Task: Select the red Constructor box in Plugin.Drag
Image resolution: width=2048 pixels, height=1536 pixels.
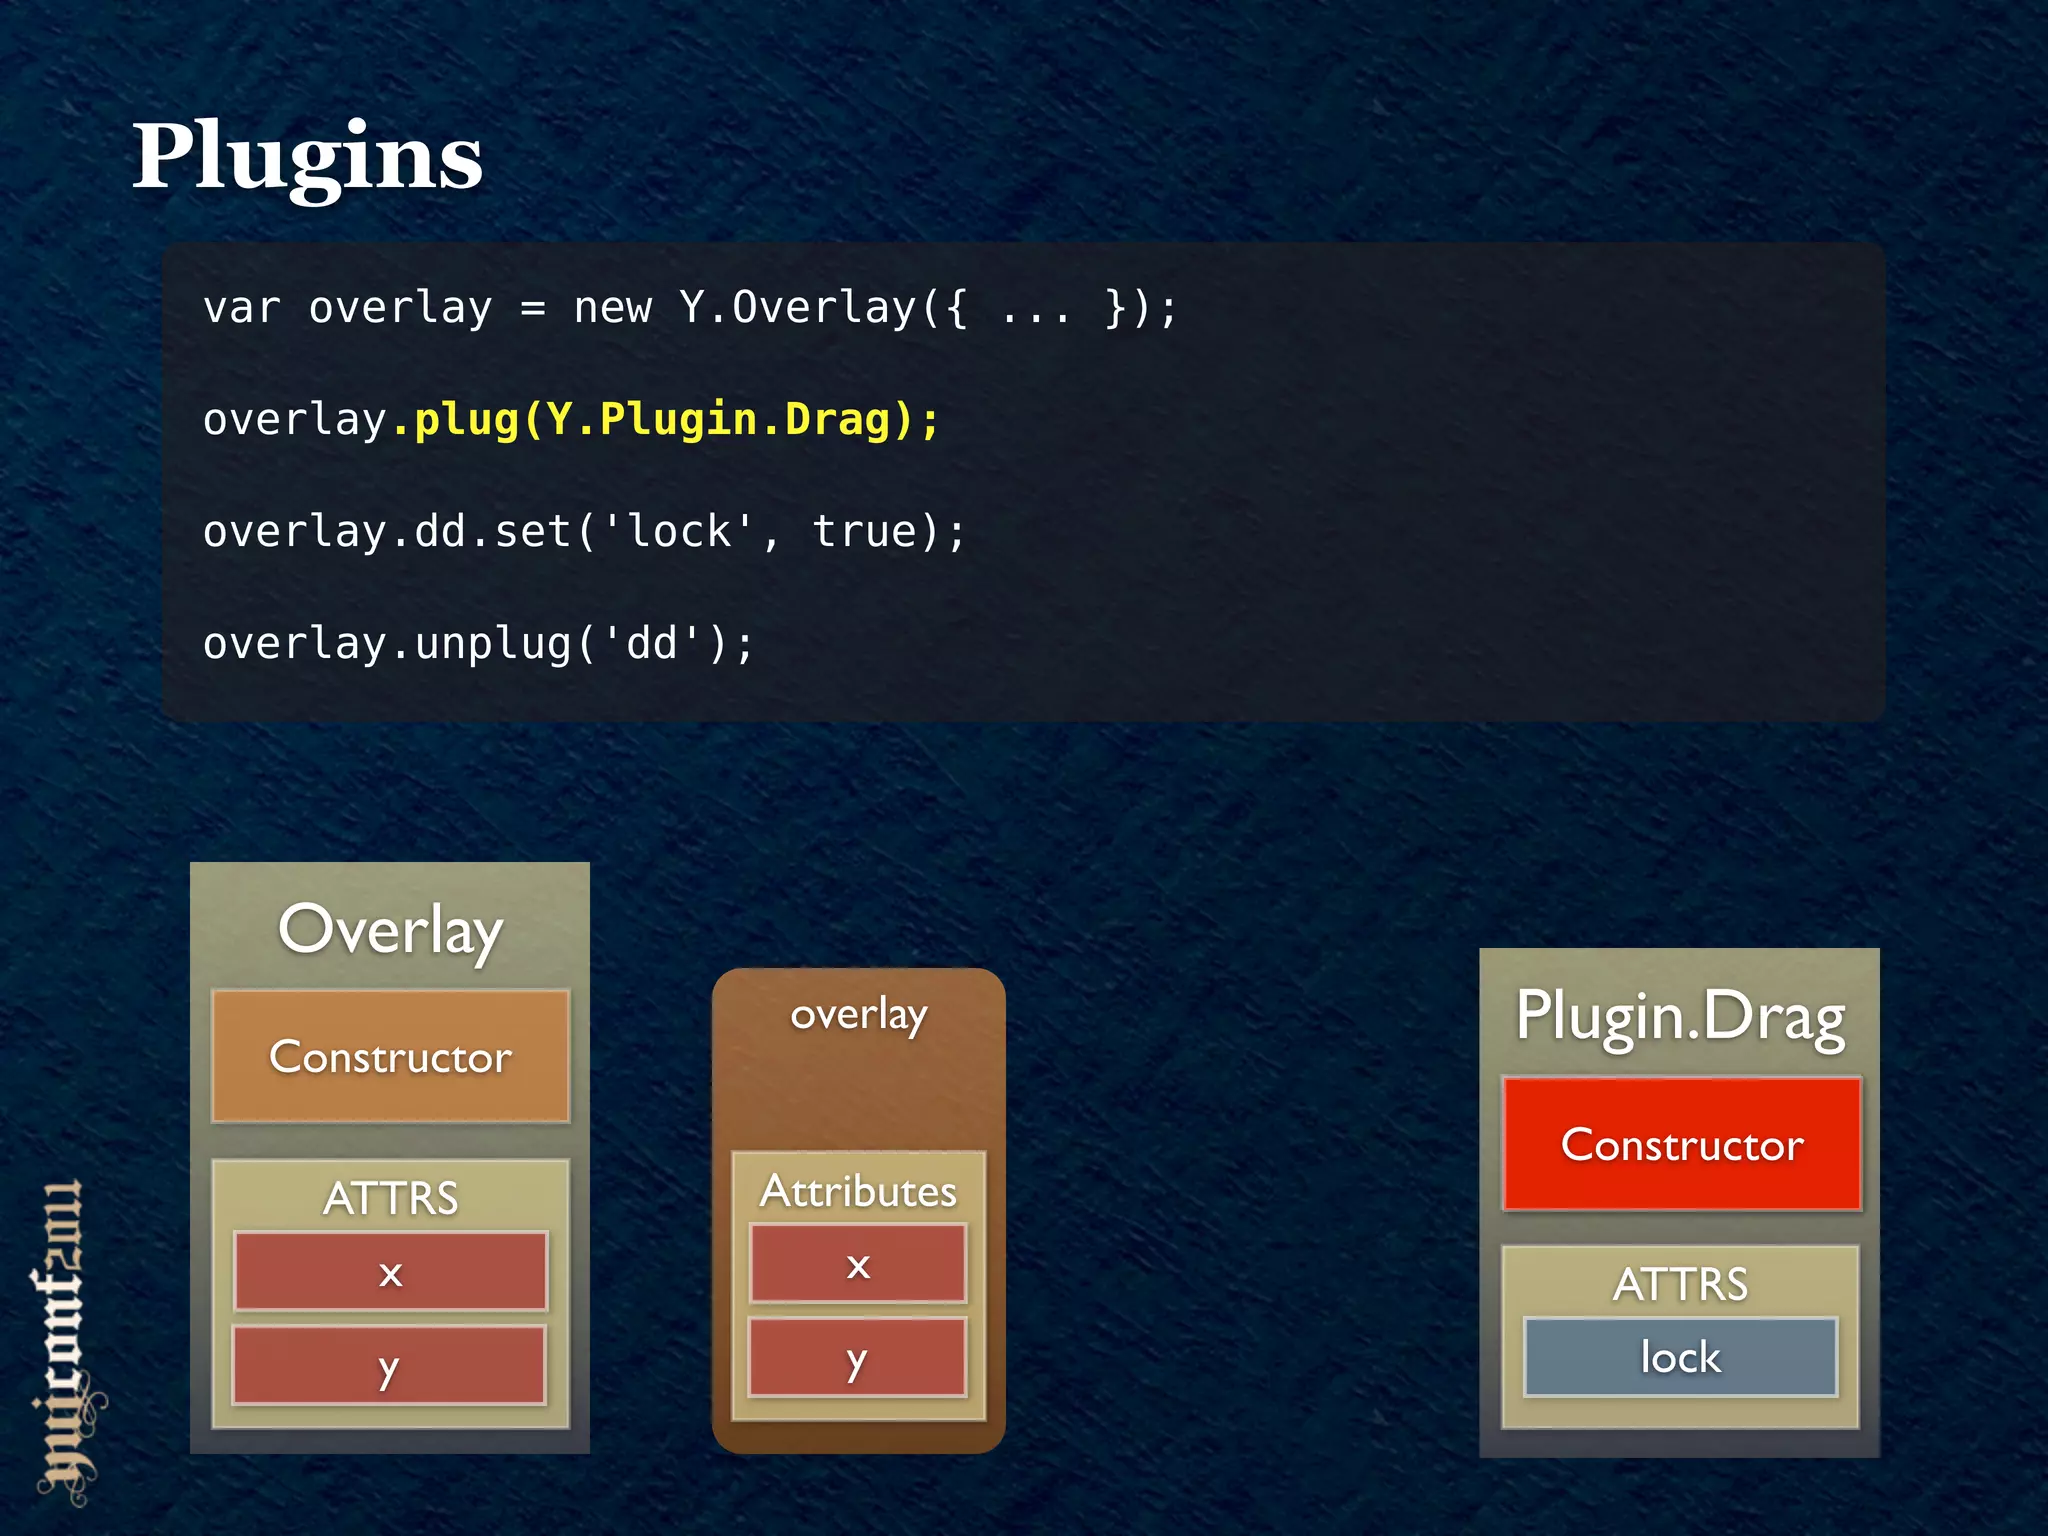Action: click(1682, 1144)
